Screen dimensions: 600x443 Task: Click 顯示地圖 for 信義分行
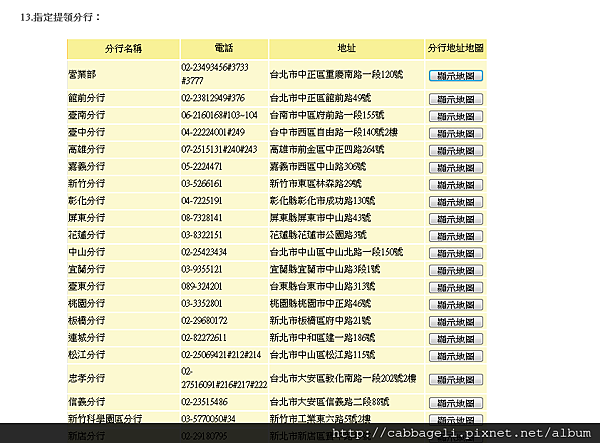coord(456,403)
